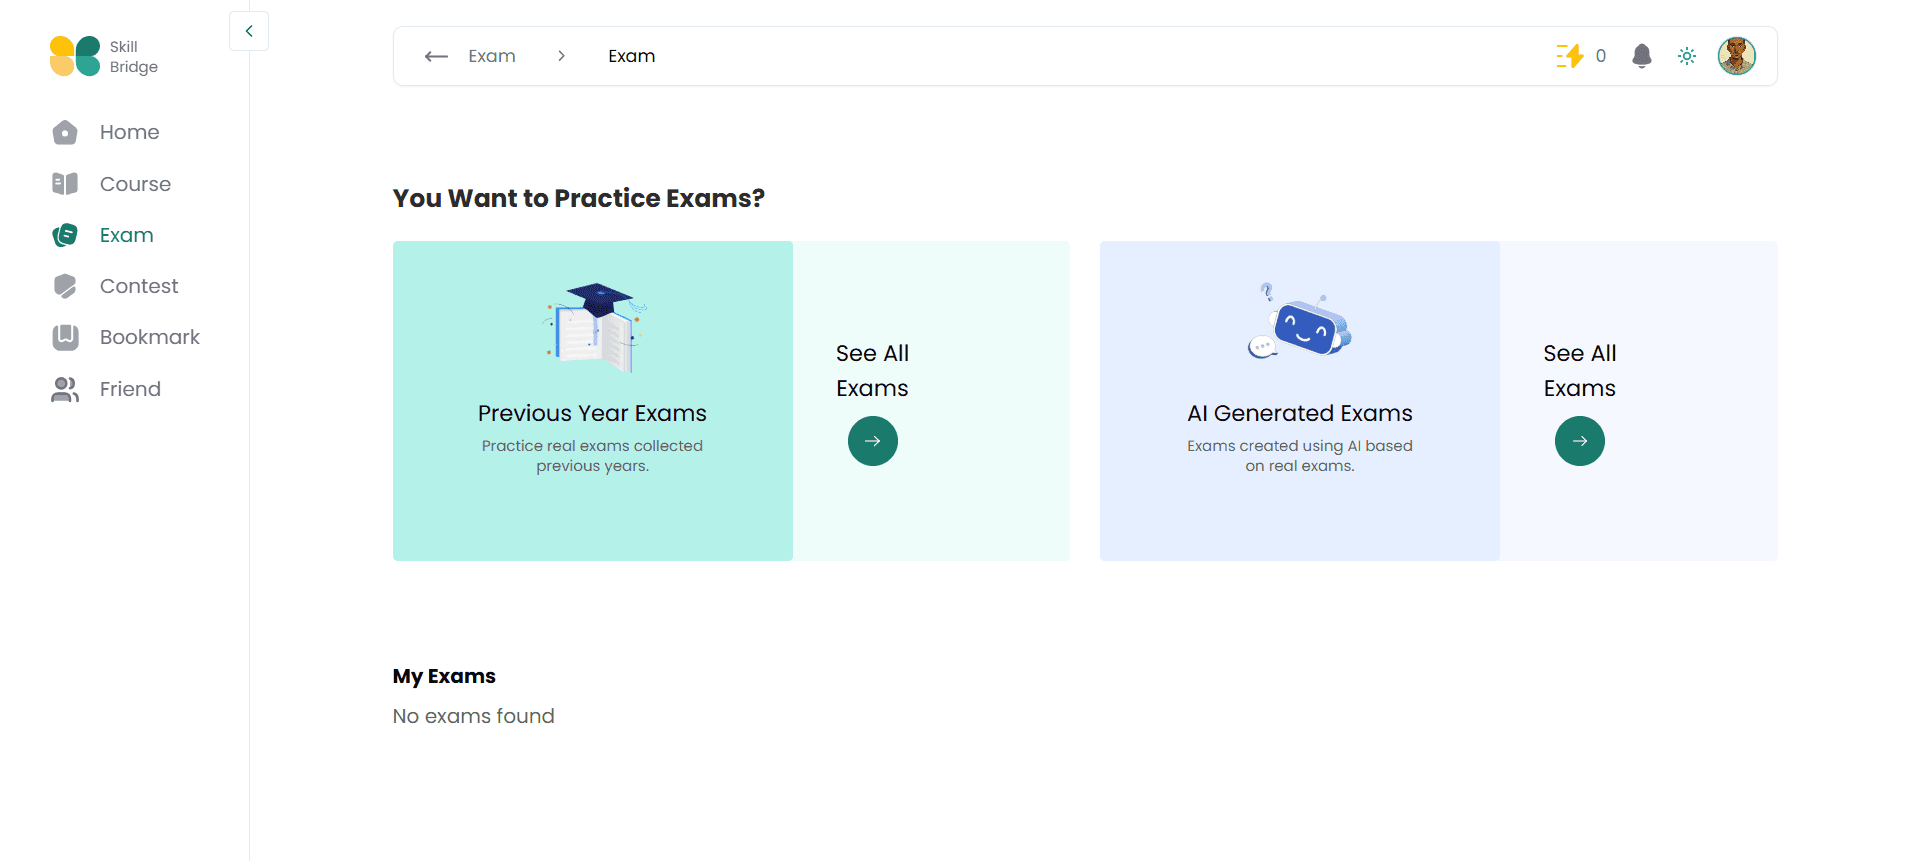Image resolution: width=1919 pixels, height=861 pixels.
Task: Click the Skill Bridge logo
Action: click(104, 56)
